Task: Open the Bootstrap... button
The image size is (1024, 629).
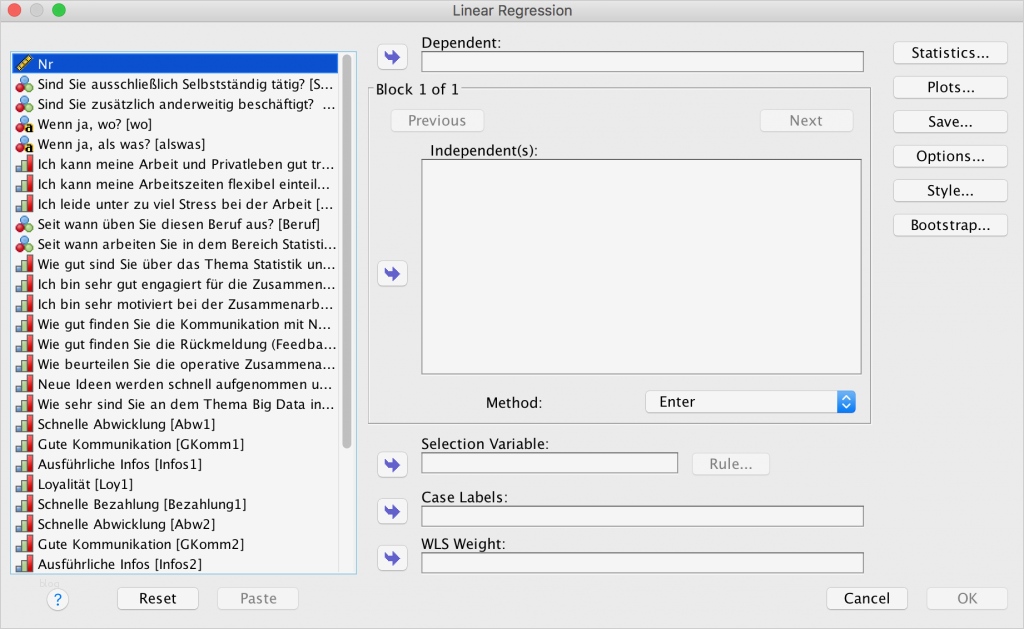Action: [950, 225]
